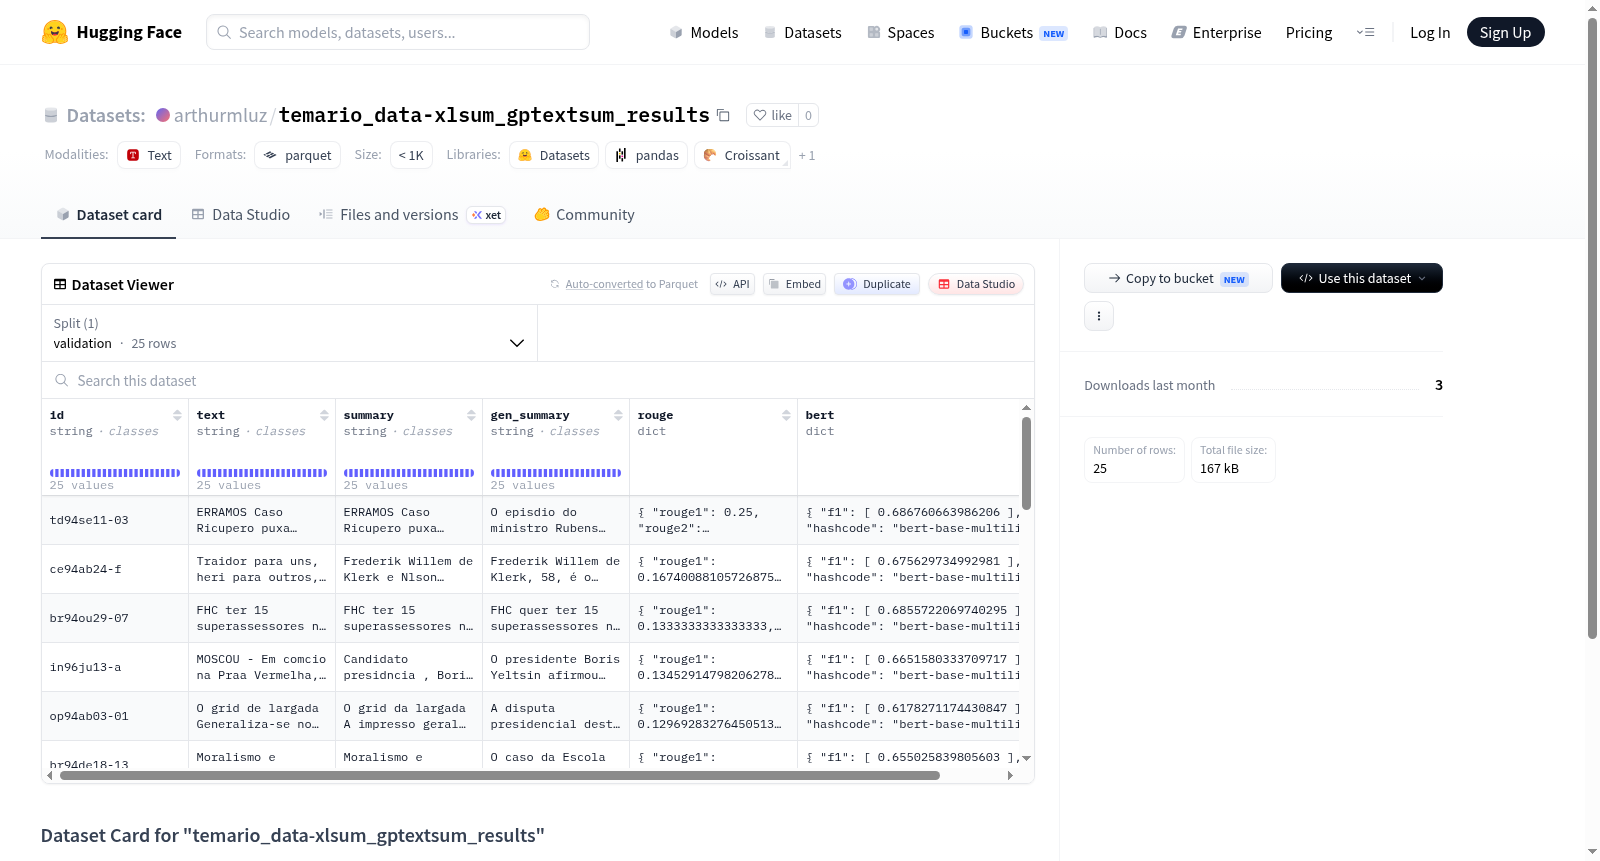Open Data Studio from viewer header

[976, 284]
